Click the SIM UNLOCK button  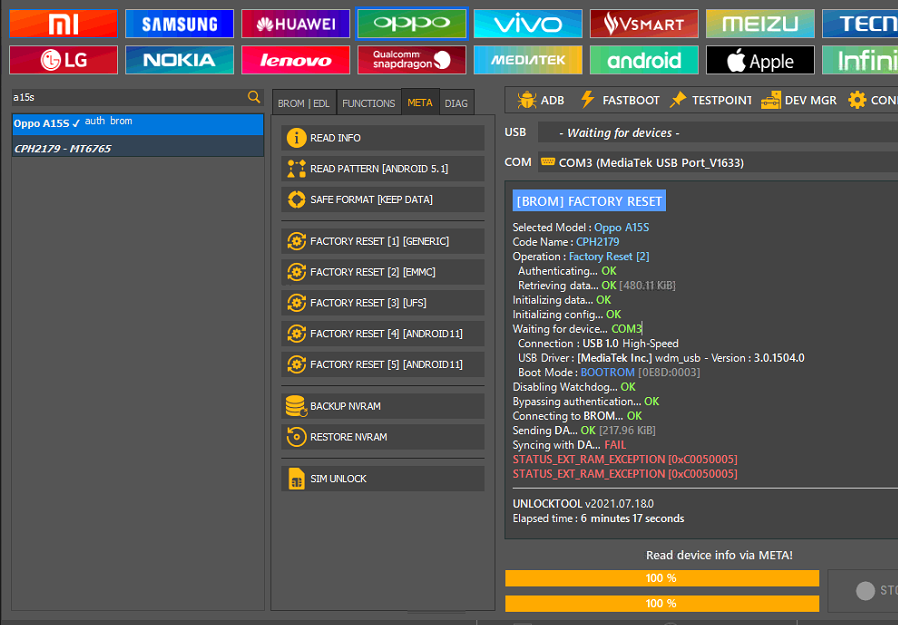click(383, 479)
